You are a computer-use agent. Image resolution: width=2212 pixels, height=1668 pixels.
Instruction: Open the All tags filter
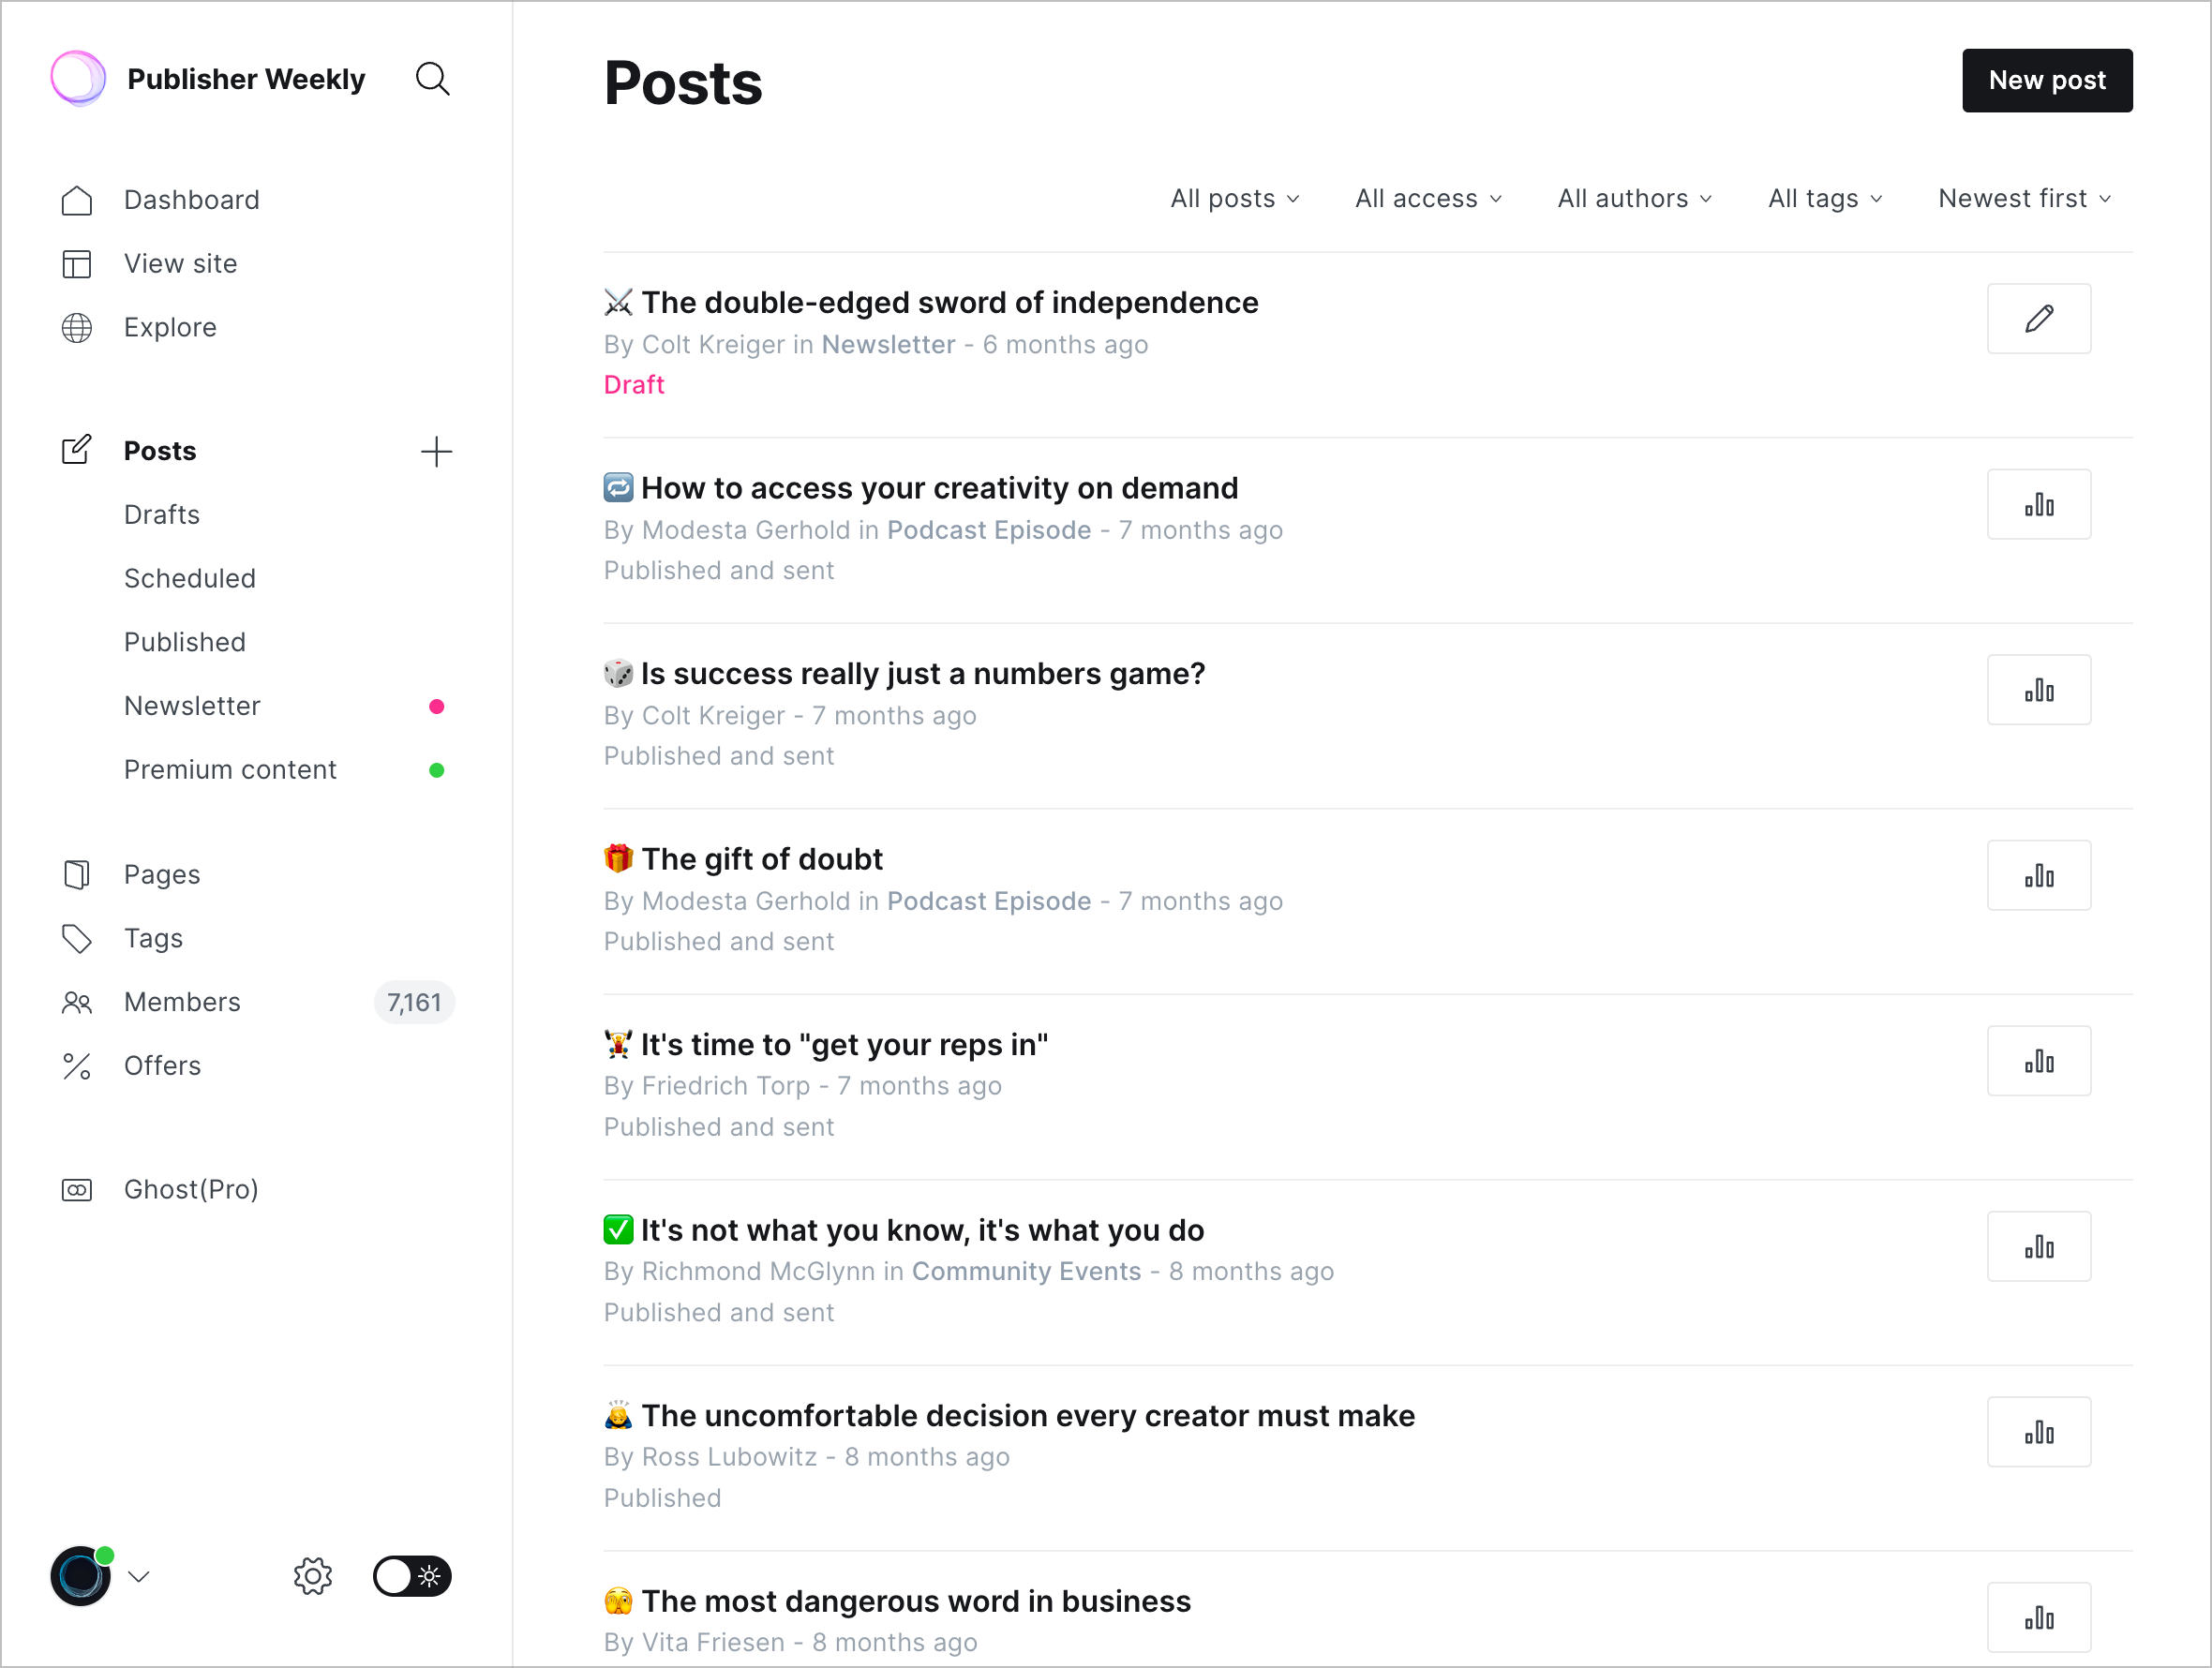1825,199
